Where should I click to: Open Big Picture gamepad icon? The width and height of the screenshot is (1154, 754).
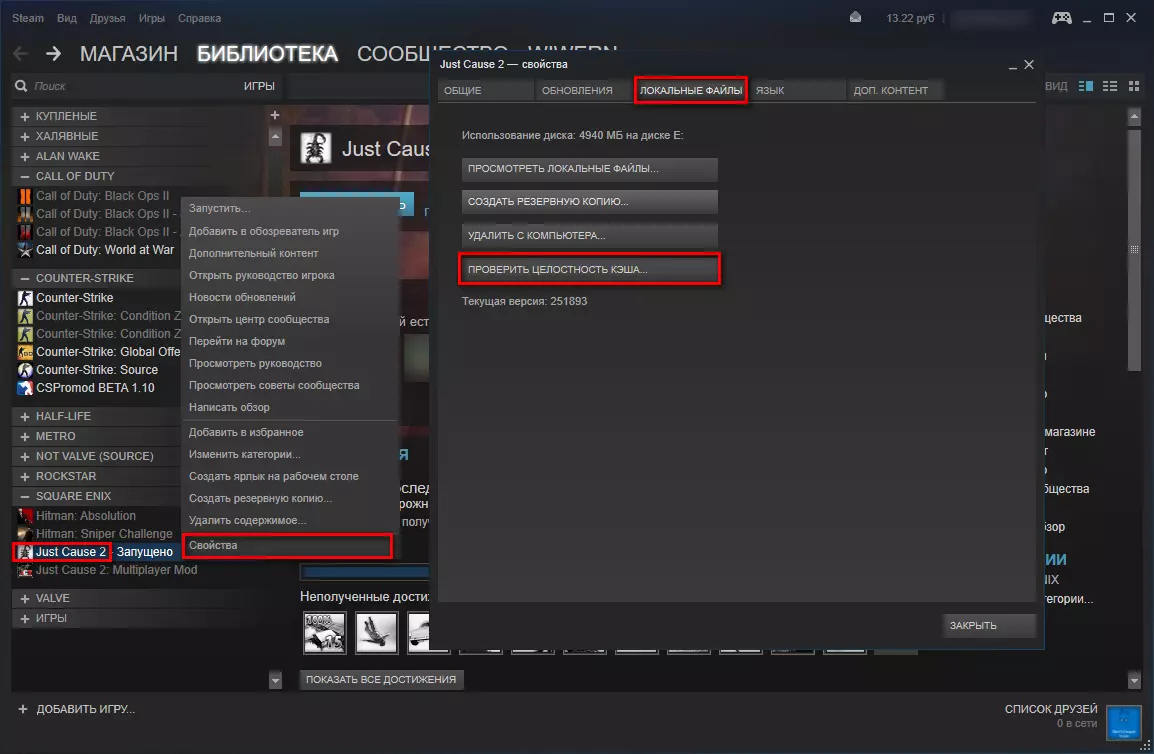(1061, 18)
